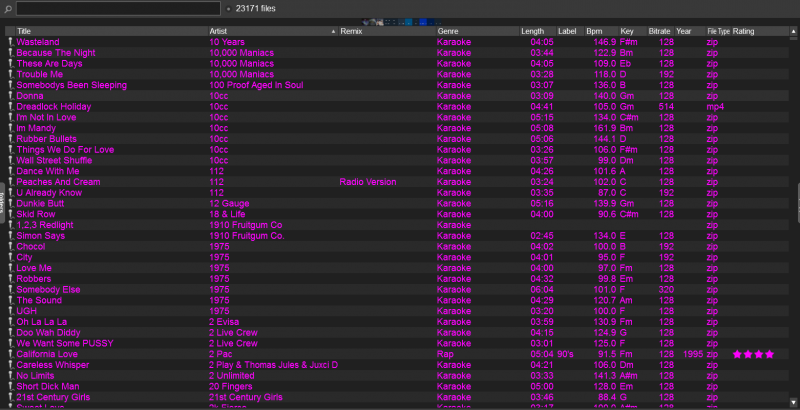Click microphone icon for Dance With Me
The image size is (800, 410).
[10, 171]
